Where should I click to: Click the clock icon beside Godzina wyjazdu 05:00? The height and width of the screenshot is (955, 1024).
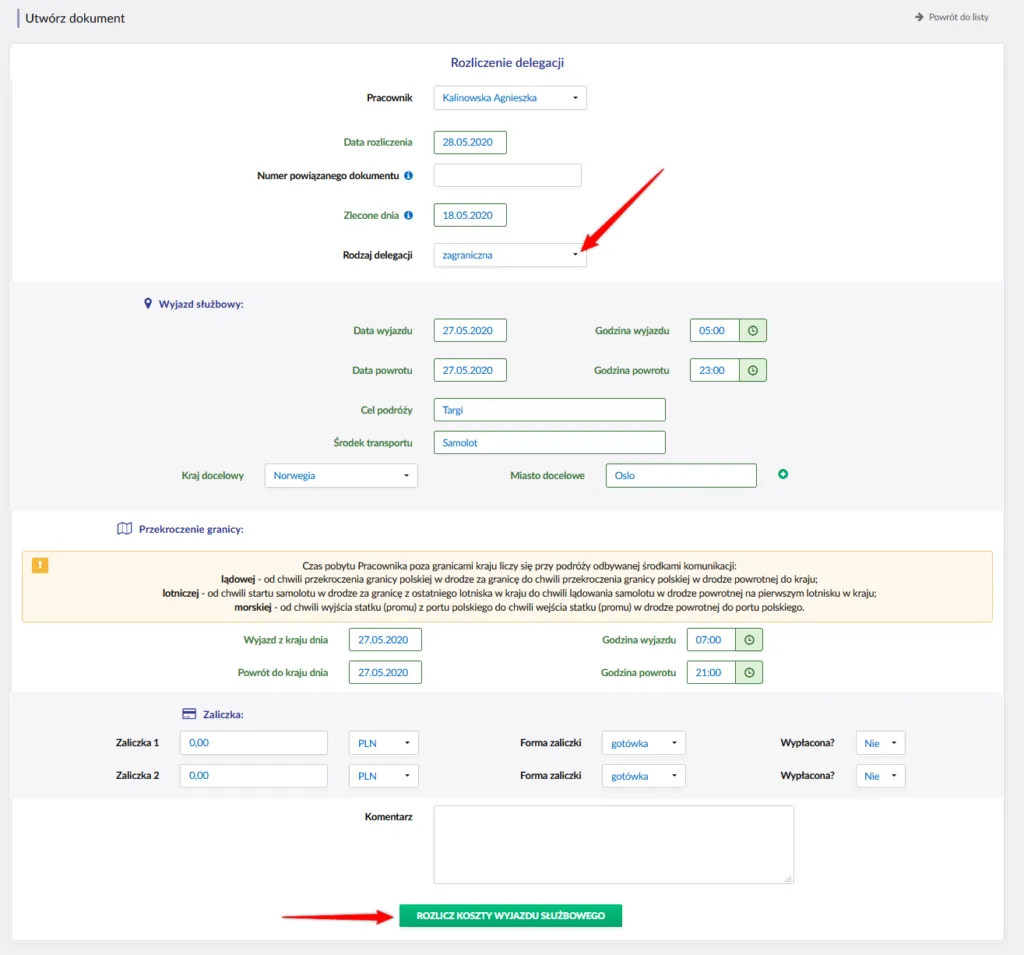(x=753, y=331)
